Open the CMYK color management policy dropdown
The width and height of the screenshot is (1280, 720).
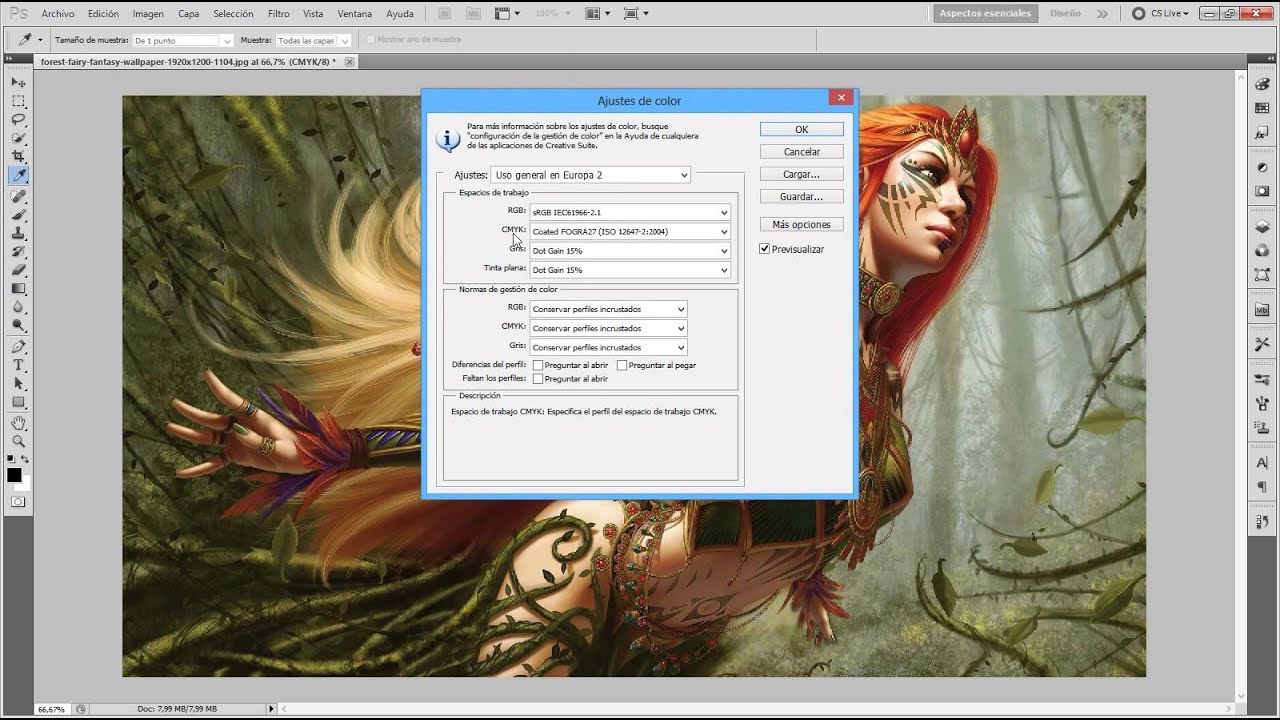point(608,328)
